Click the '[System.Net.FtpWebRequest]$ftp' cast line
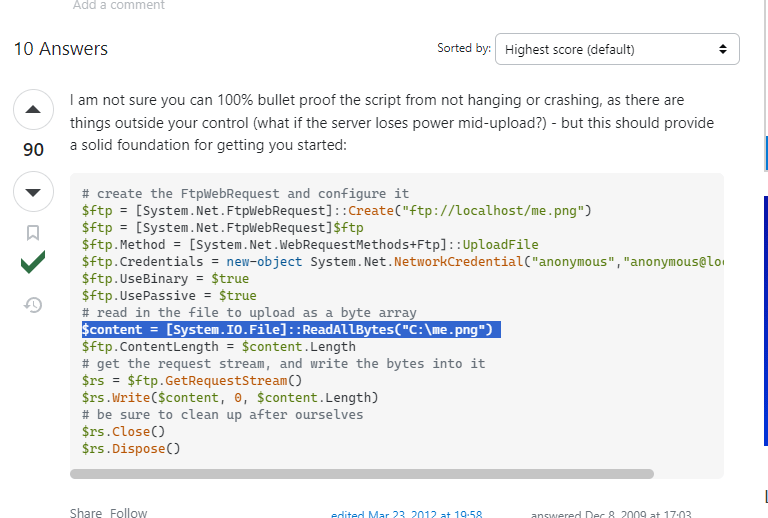Viewport: 768px width, 518px height. (223, 228)
